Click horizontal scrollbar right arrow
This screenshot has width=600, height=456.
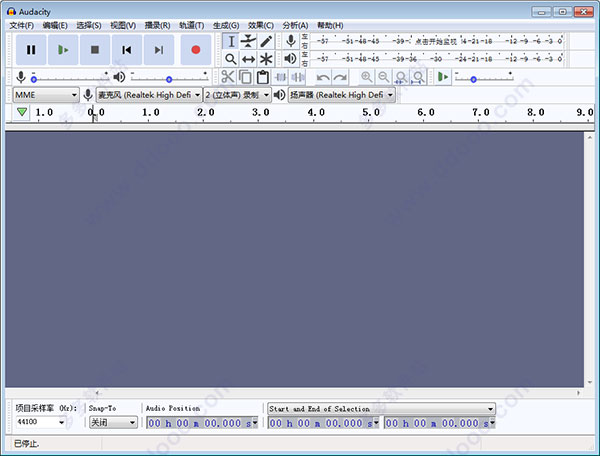(x=578, y=393)
